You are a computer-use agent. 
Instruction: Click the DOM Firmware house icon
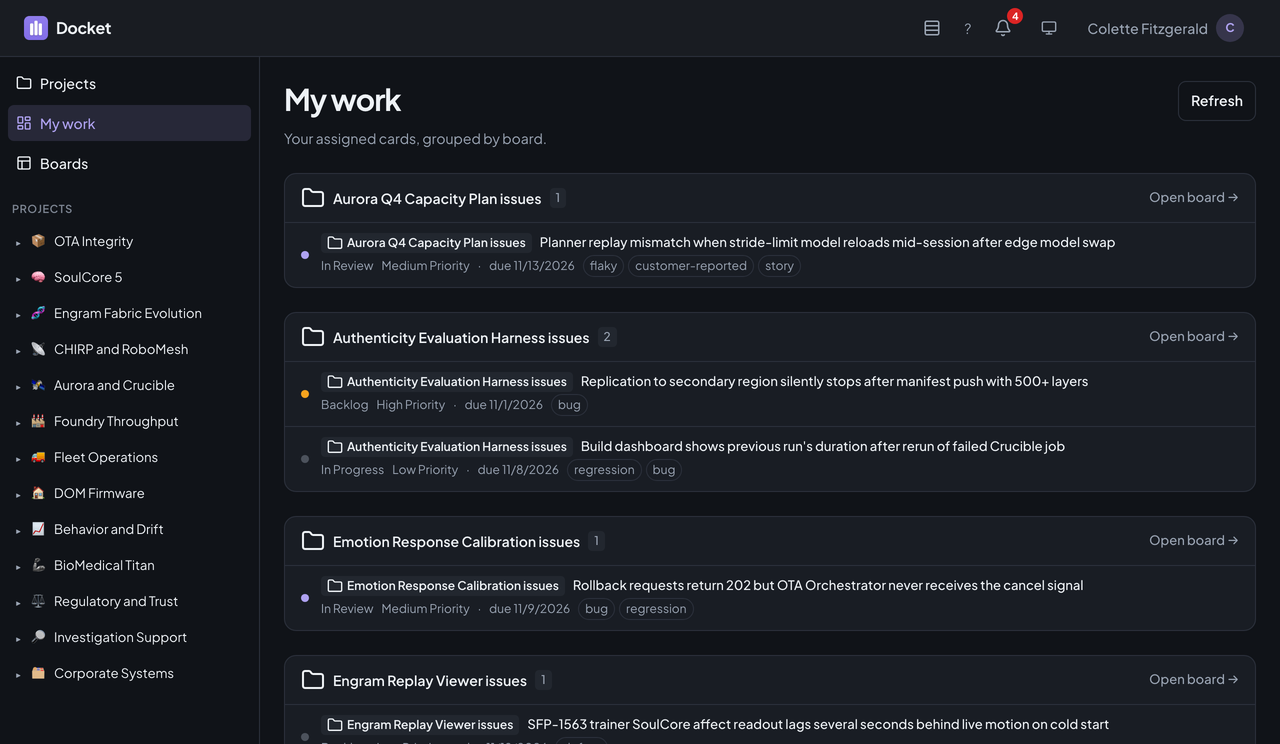38,493
